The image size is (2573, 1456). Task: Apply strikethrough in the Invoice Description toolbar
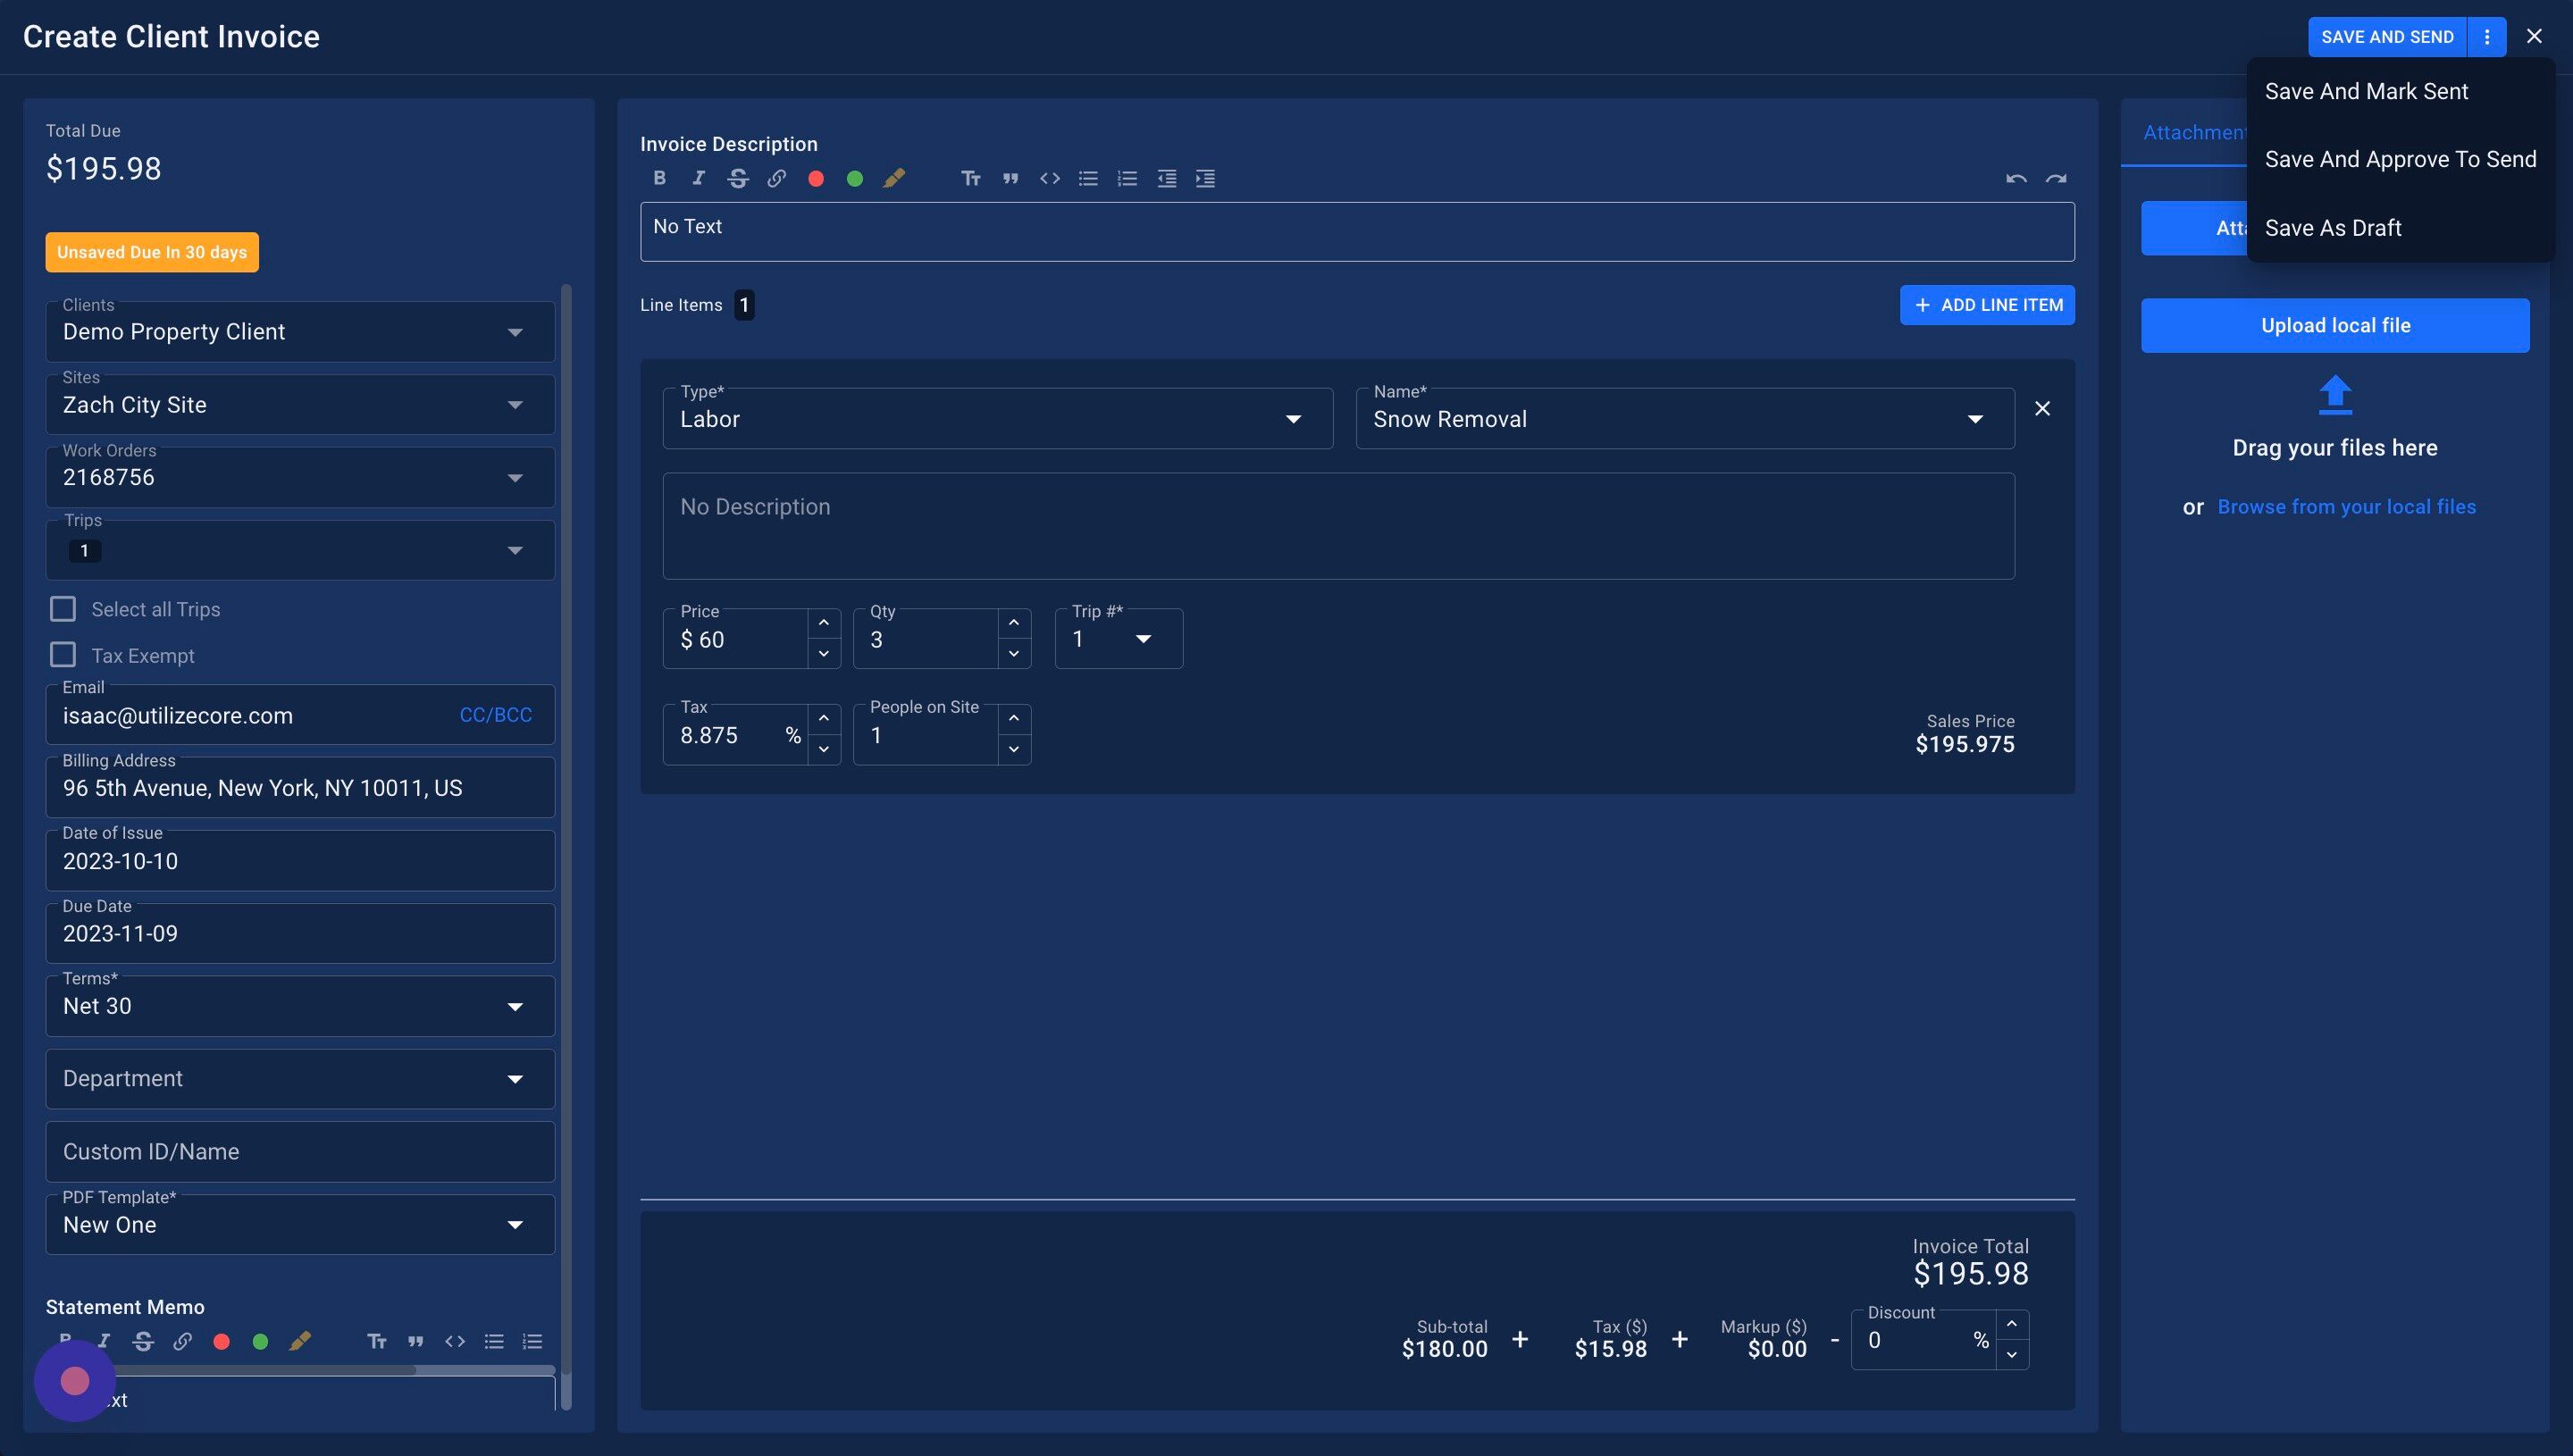[x=738, y=178]
